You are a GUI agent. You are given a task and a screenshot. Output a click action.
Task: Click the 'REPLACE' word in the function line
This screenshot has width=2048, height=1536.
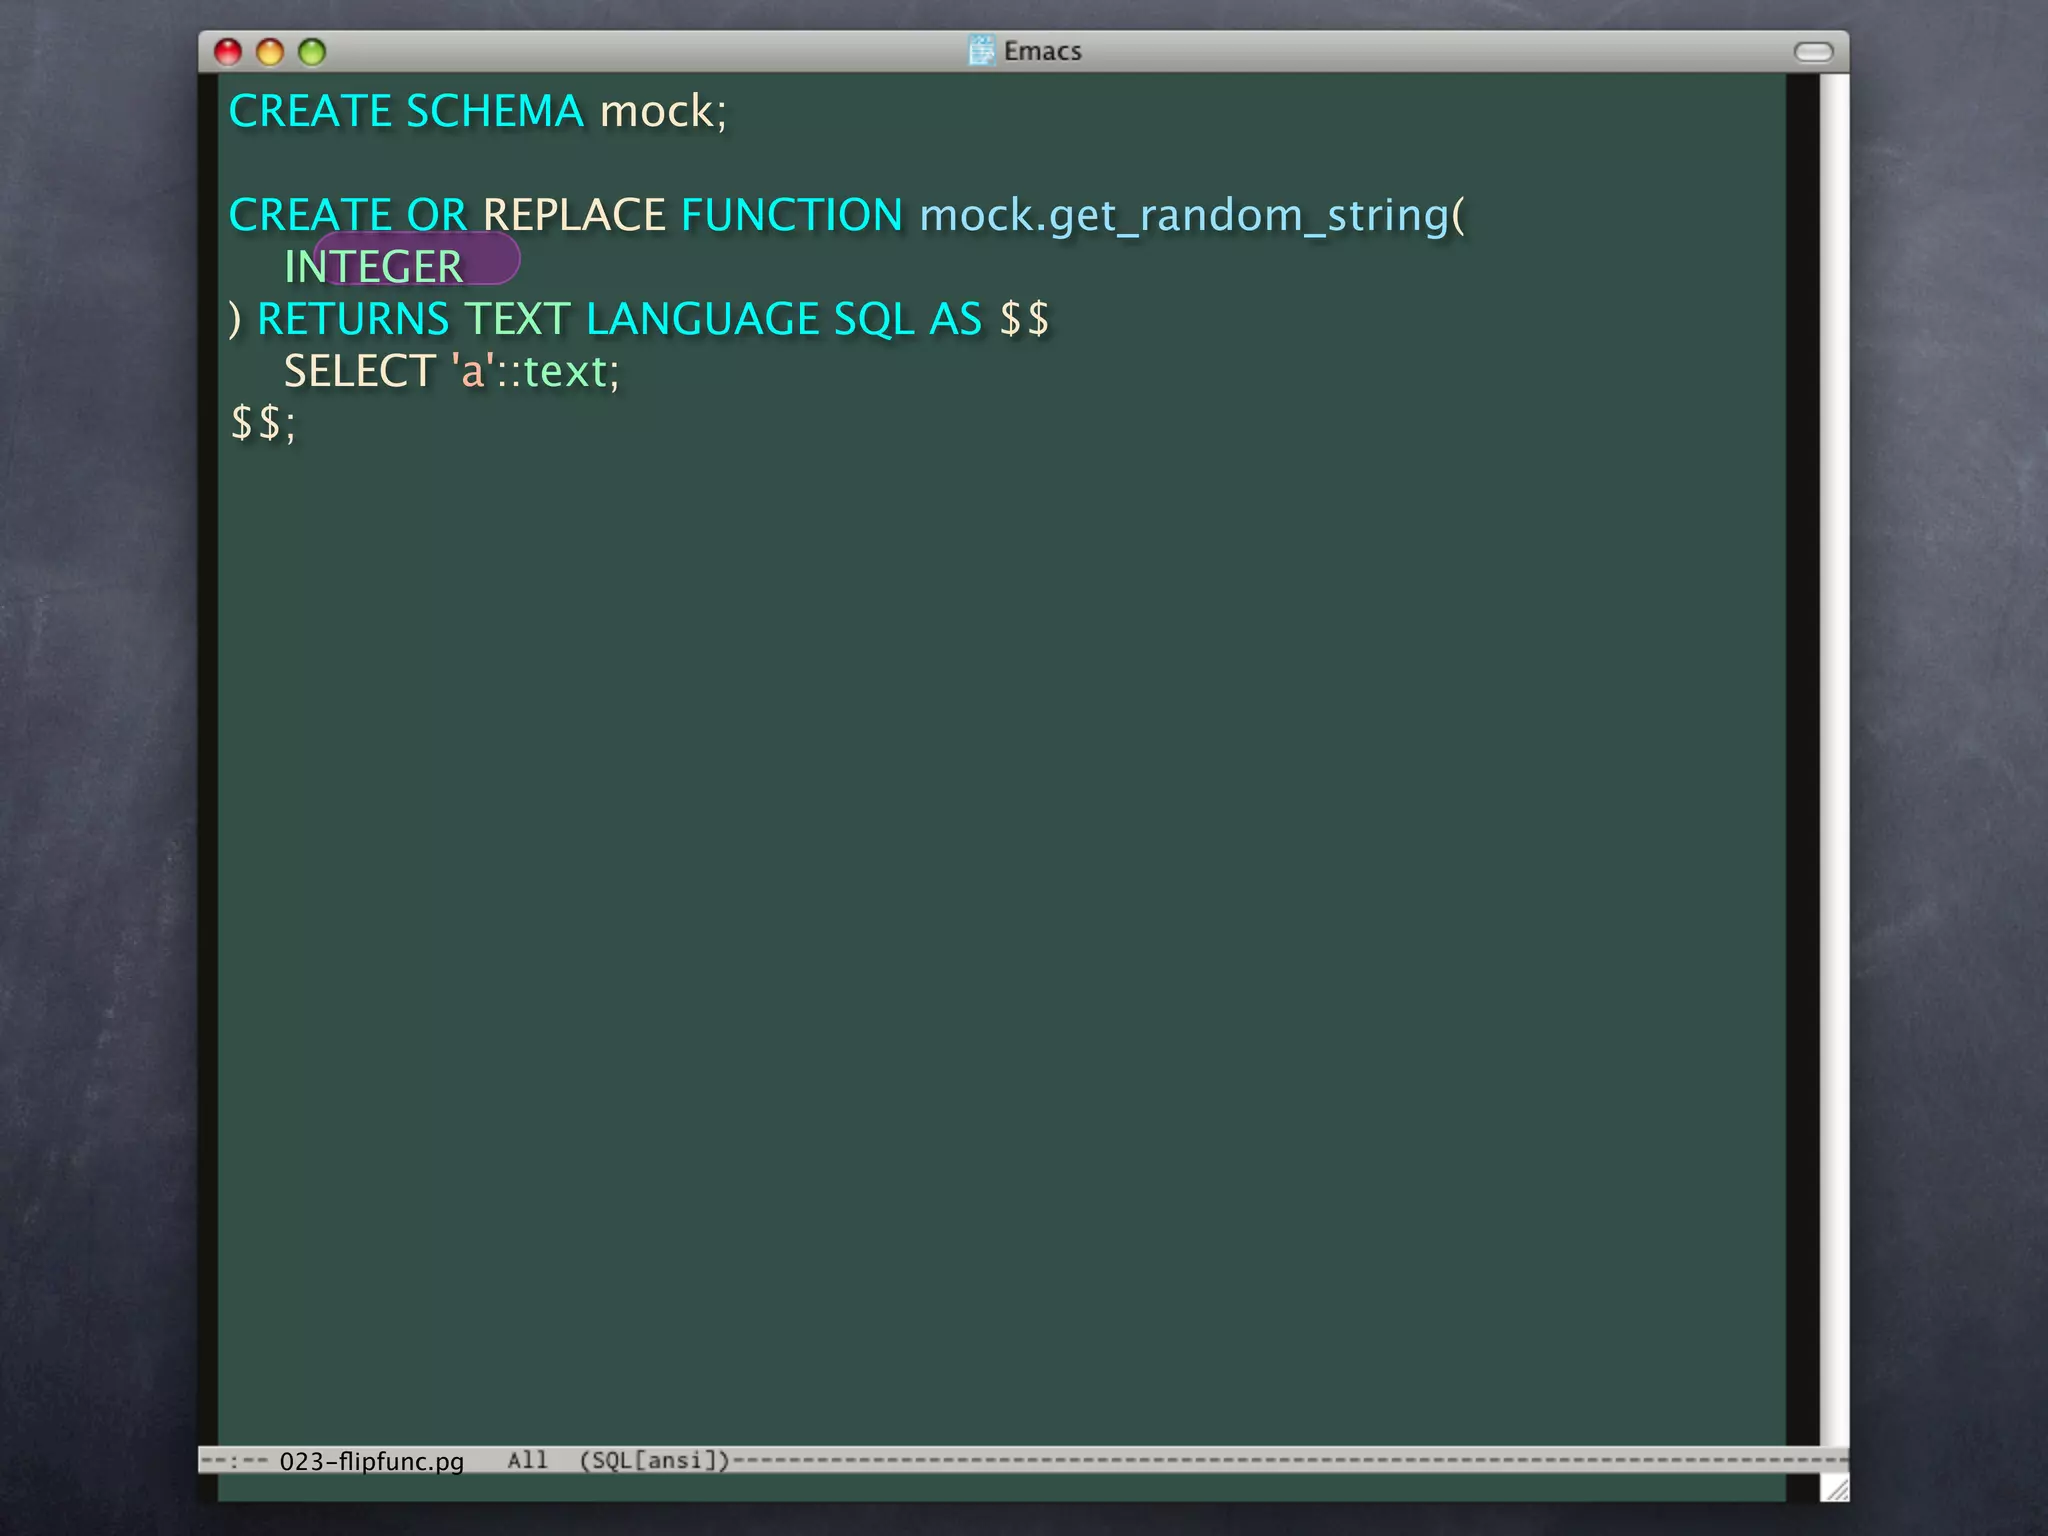[574, 215]
